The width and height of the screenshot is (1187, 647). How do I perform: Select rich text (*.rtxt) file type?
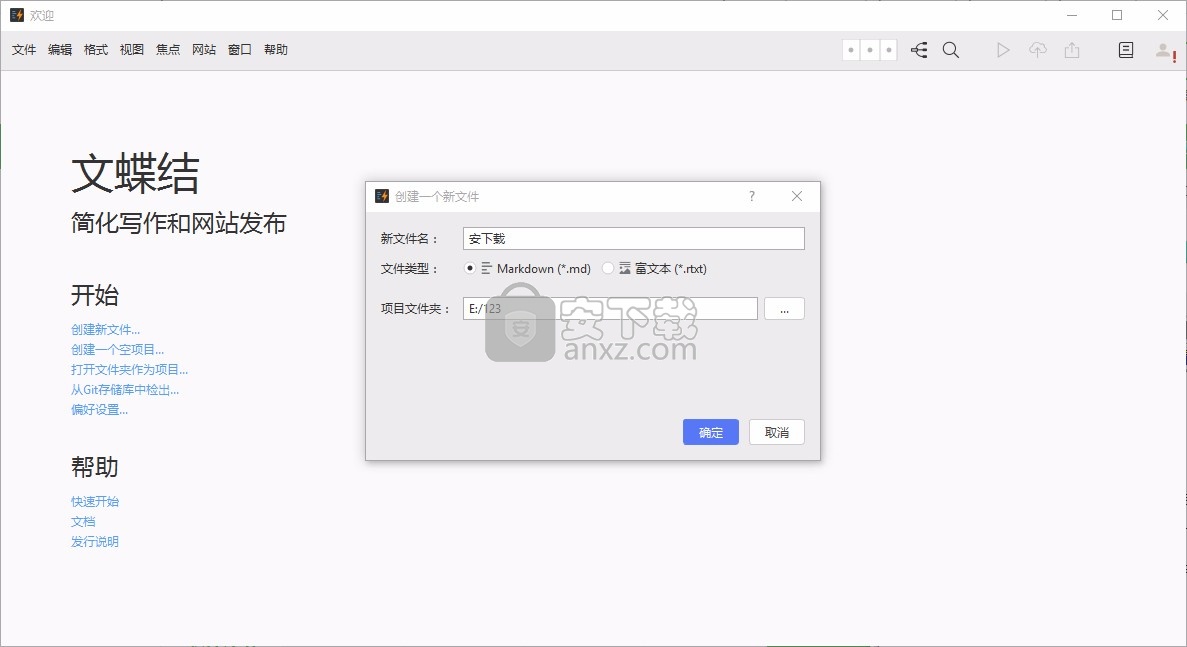click(608, 269)
